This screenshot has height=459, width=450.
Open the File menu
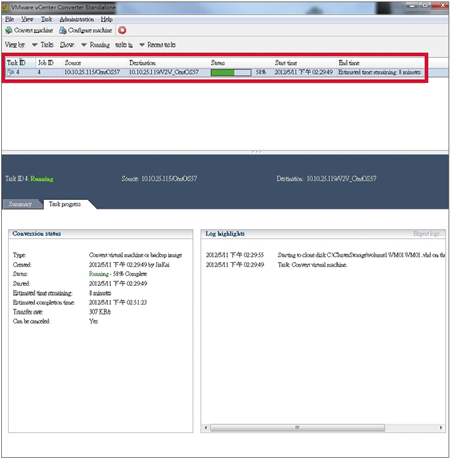tap(9, 19)
